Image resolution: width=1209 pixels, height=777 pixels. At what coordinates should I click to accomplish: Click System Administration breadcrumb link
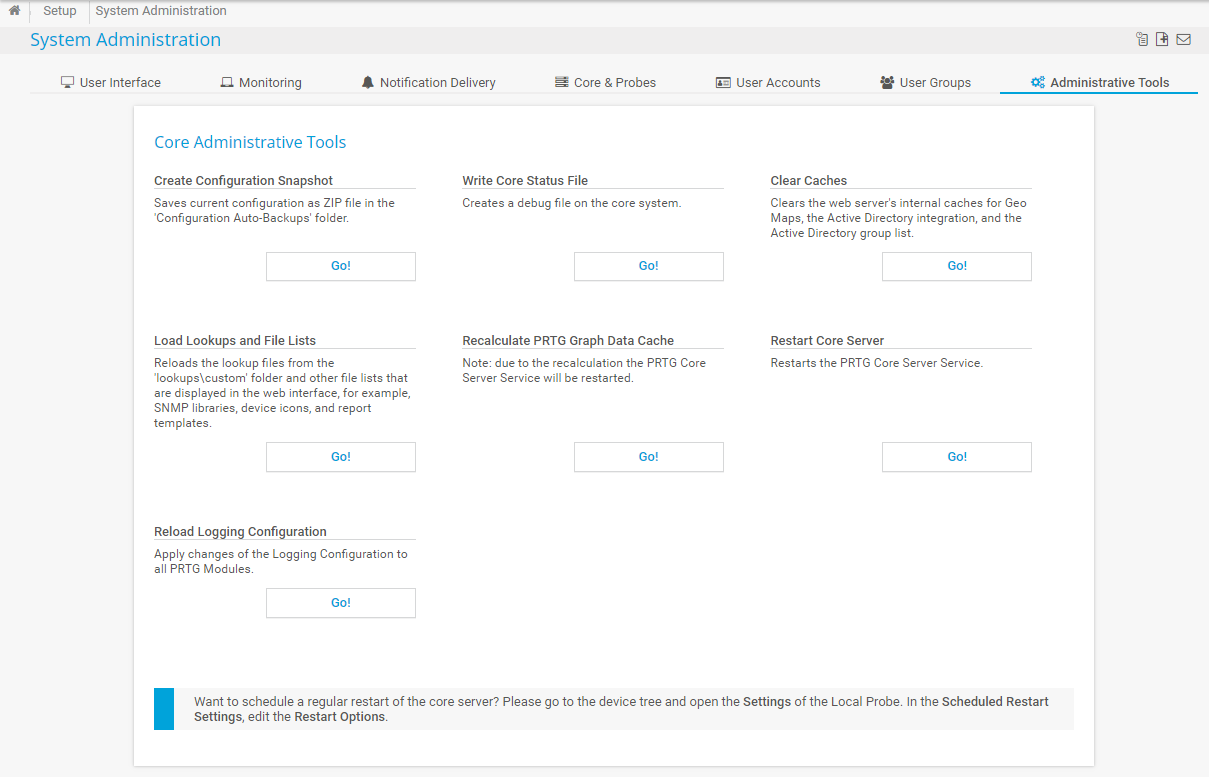[161, 11]
